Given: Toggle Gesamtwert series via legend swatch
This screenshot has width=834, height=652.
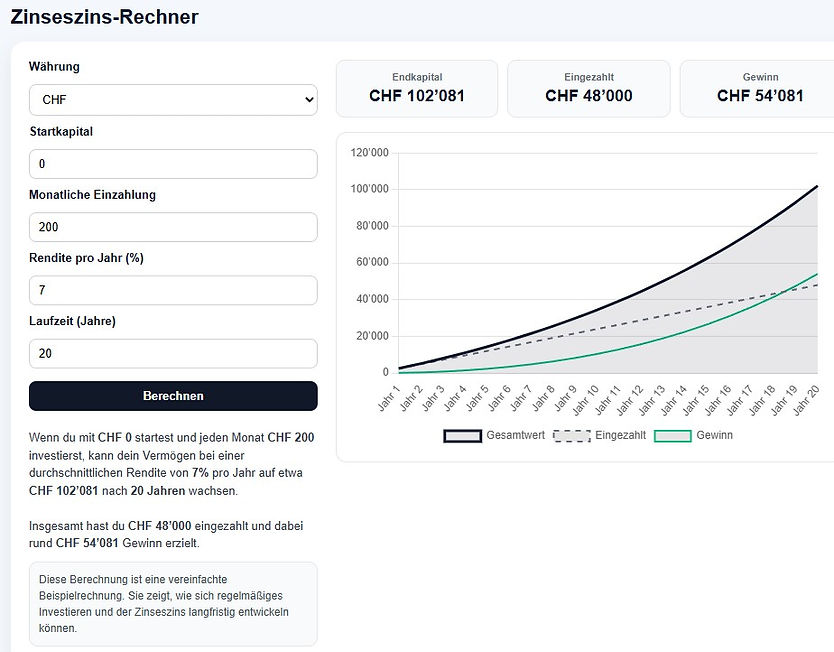Looking at the screenshot, I should pos(463,436).
